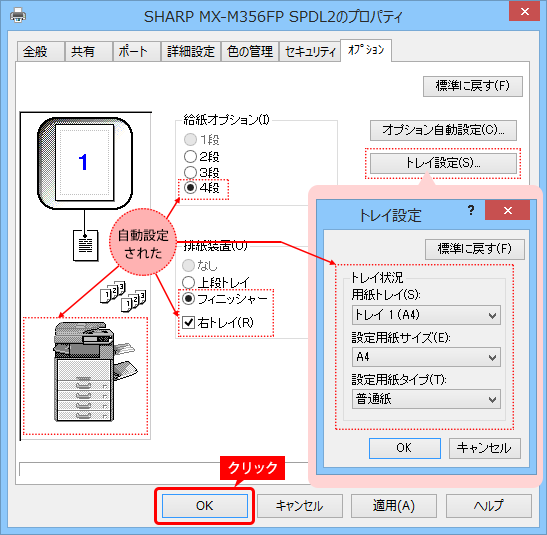Switch to the セキュリティ tab
The image size is (547, 535).
click(310, 52)
